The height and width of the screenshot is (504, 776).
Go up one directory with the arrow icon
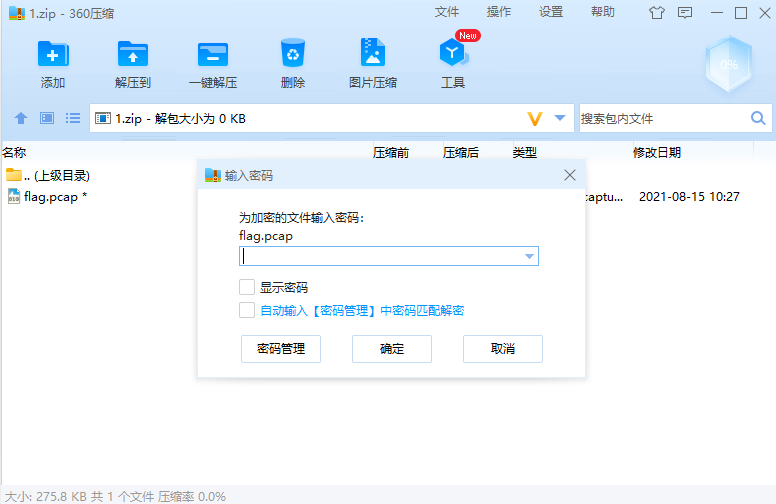[x=21, y=118]
